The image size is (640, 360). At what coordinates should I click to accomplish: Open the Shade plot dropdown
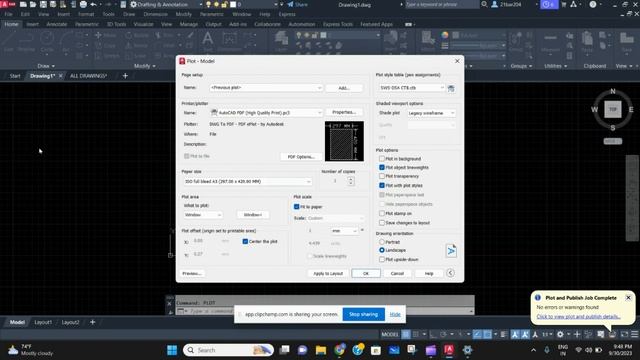point(431,113)
